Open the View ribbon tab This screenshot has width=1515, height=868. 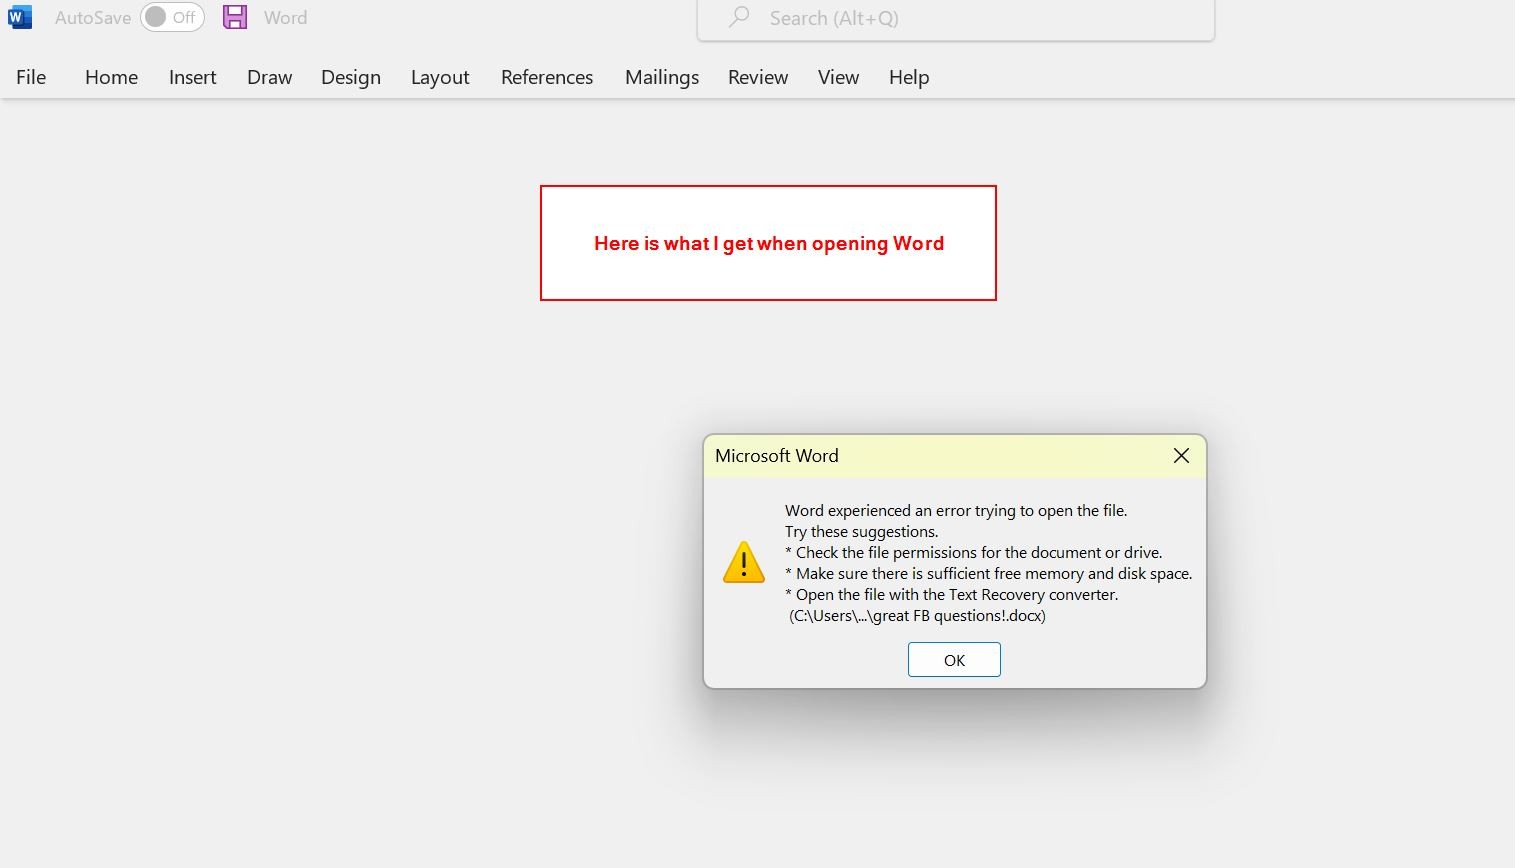tap(838, 77)
